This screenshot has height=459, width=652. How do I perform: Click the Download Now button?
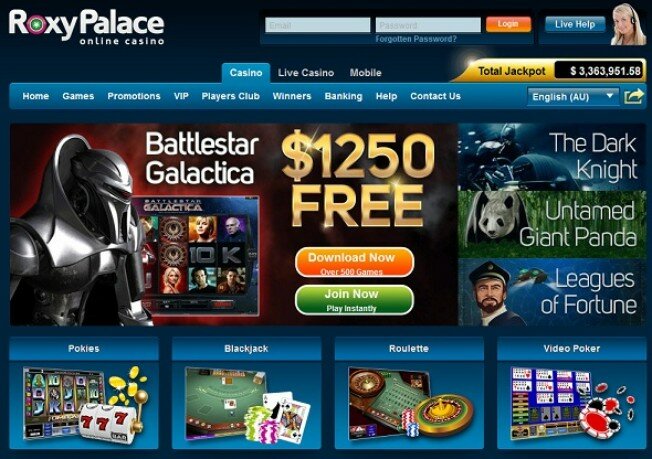(354, 262)
